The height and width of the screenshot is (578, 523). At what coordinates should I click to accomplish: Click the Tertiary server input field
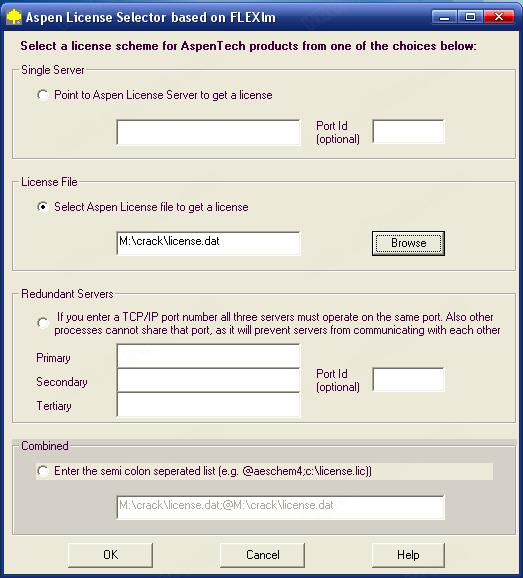coord(209,405)
